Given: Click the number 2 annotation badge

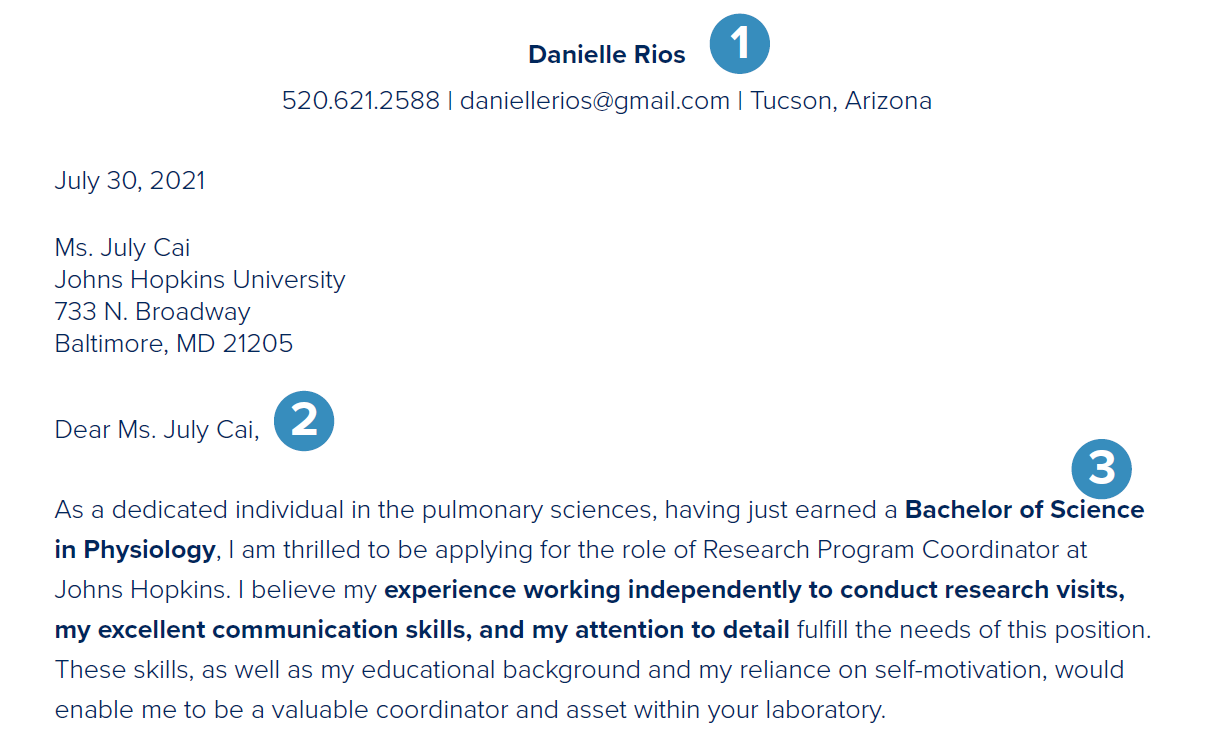Looking at the screenshot, I should 304,420.
